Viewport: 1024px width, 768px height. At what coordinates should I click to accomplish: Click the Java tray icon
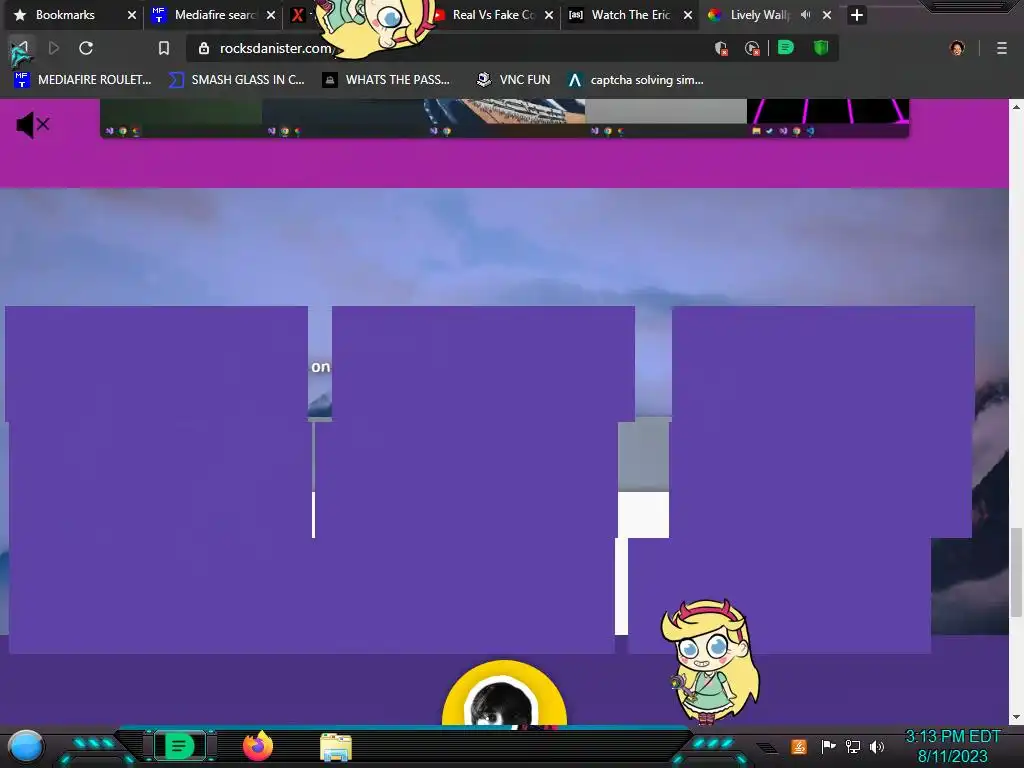pyautogui.click(x=799, y=746)
